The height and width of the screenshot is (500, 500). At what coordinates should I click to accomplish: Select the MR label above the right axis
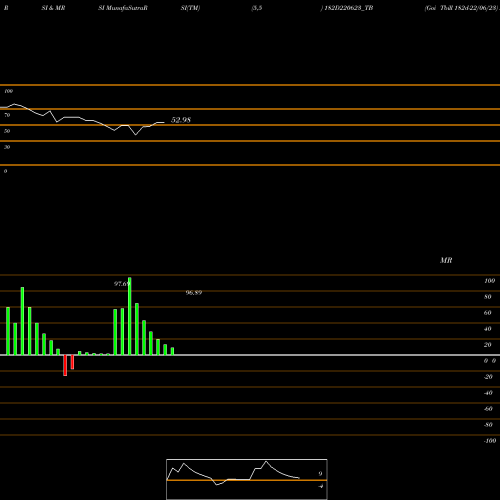tap(446, 260)
